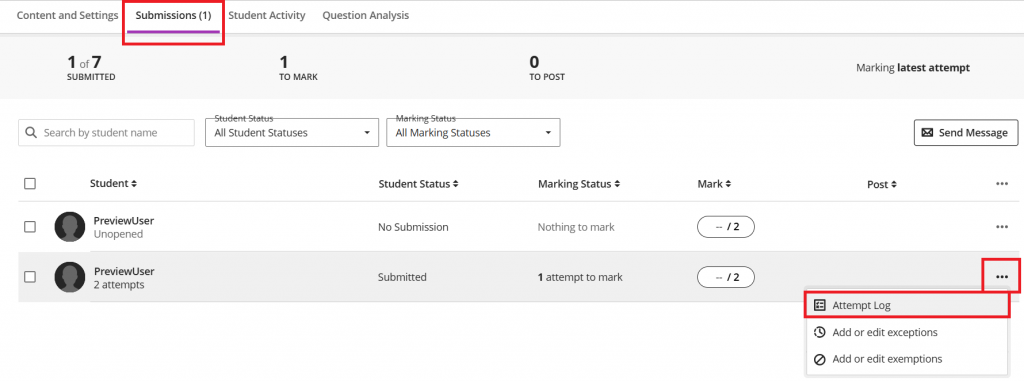Screen dimensions: 1024x381
Task: Click the mark pill for submitted PreviewUser
Action: tap(726, 277)
